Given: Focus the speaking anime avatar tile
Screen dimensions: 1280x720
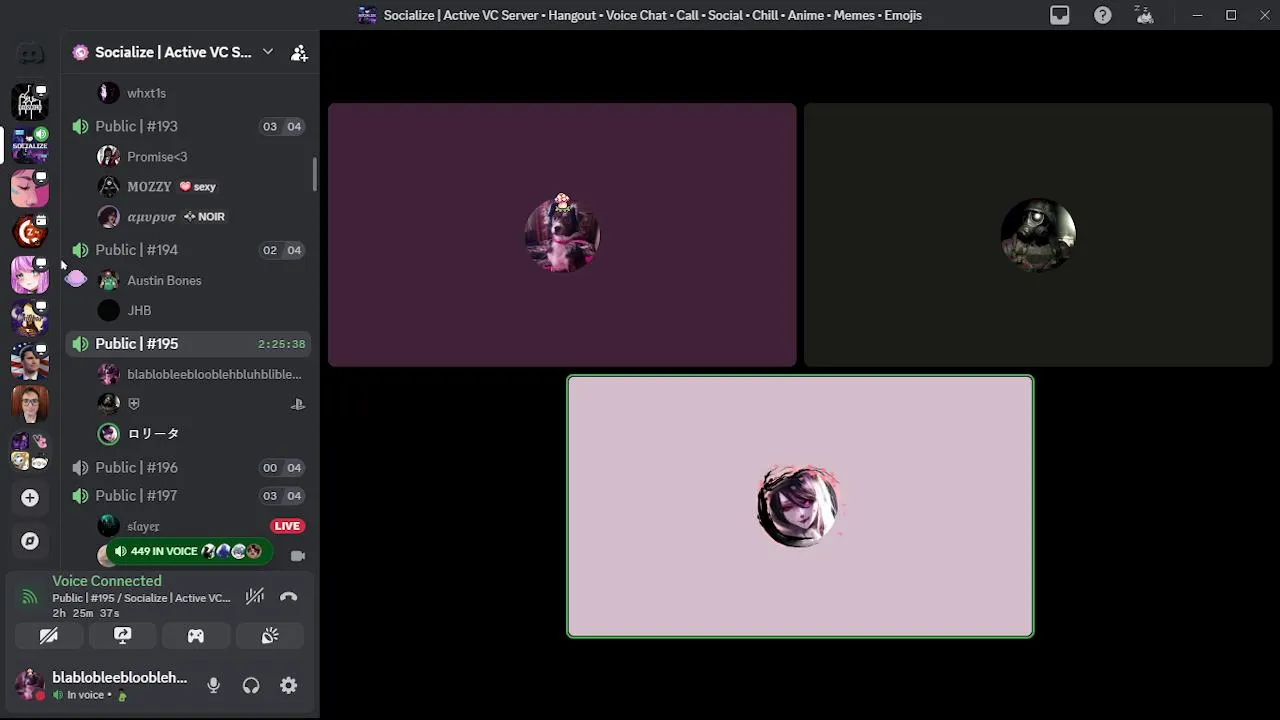Looking at the screenshot, I should pos(800,506).
